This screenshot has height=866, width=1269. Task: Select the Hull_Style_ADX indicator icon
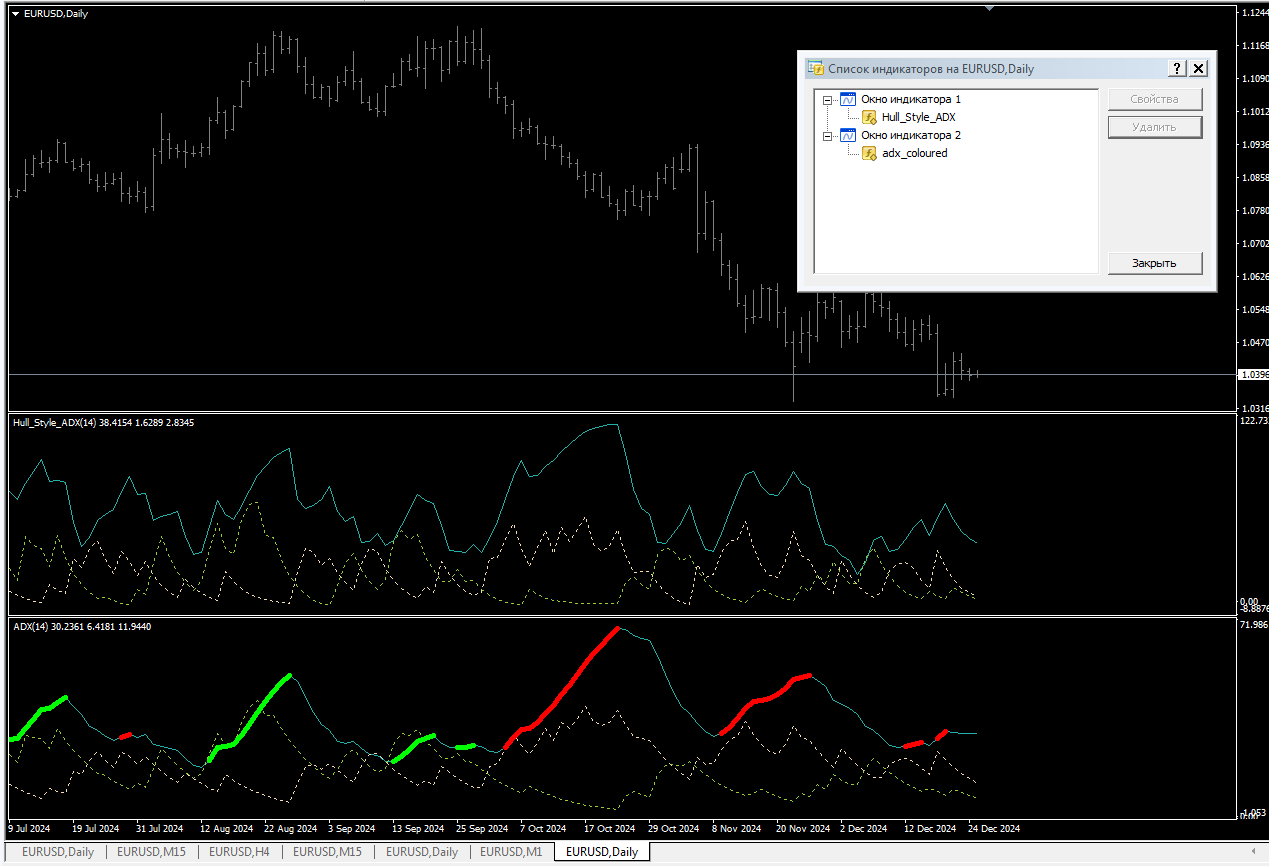[x=869, y=118]
